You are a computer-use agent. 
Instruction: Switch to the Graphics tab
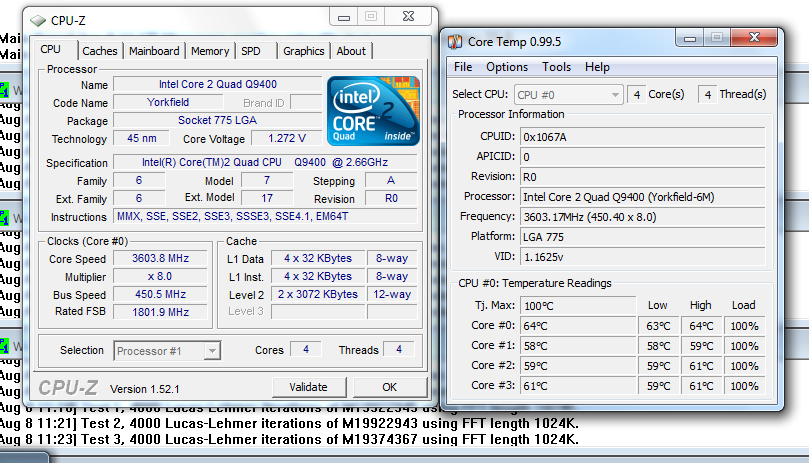(x=303, y=51)
